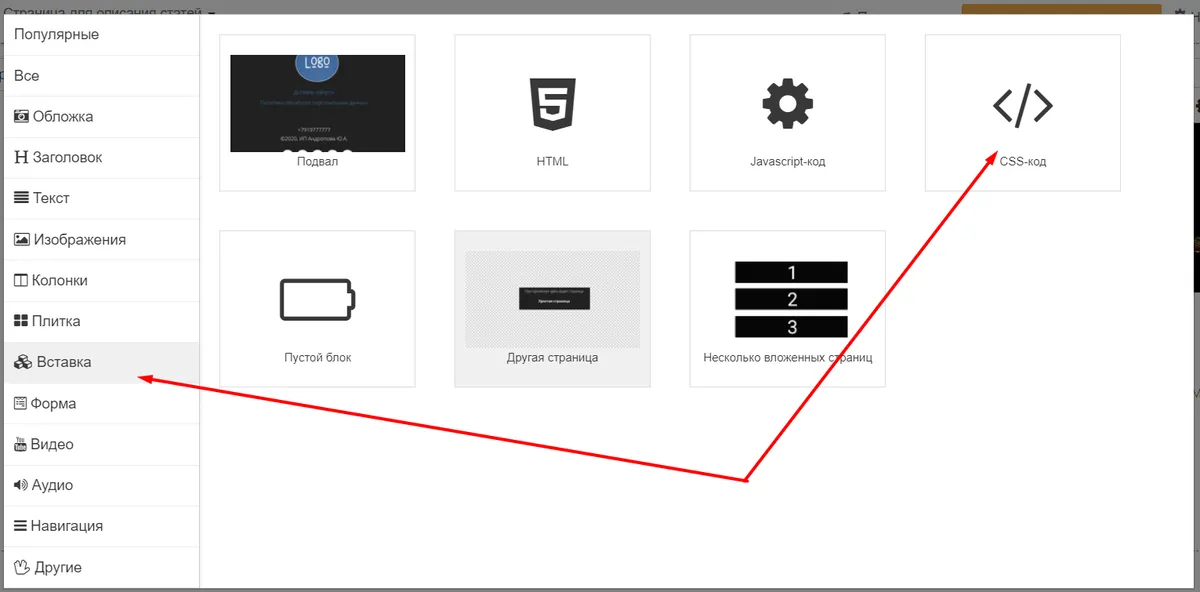Click the grid icon beside Плитка
Screen dimensions: 1200x592
point(21,322)
